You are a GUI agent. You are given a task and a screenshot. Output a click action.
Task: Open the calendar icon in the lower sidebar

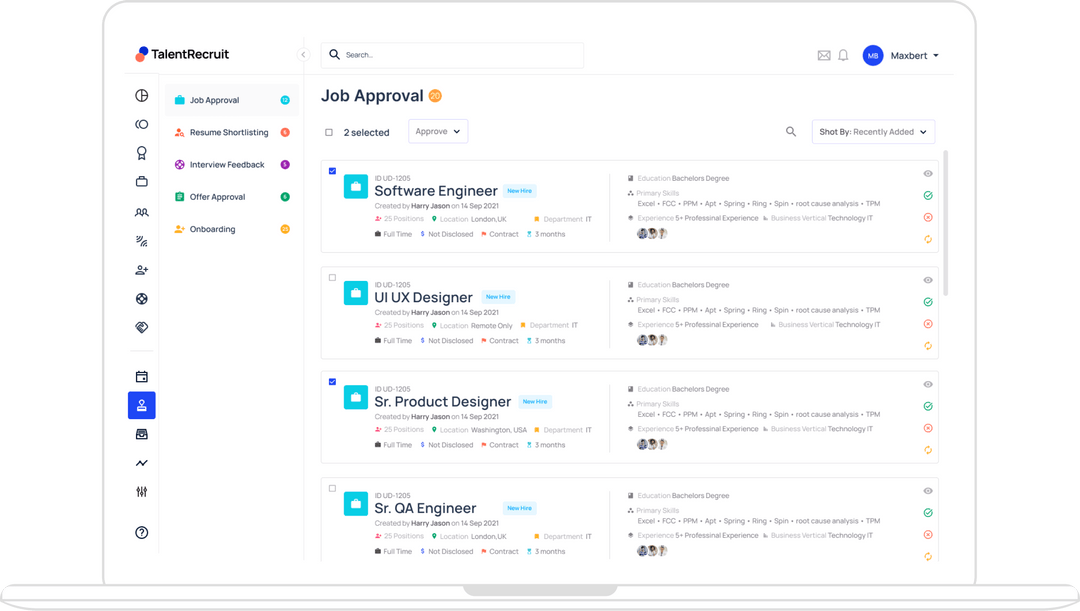point(141,375)
